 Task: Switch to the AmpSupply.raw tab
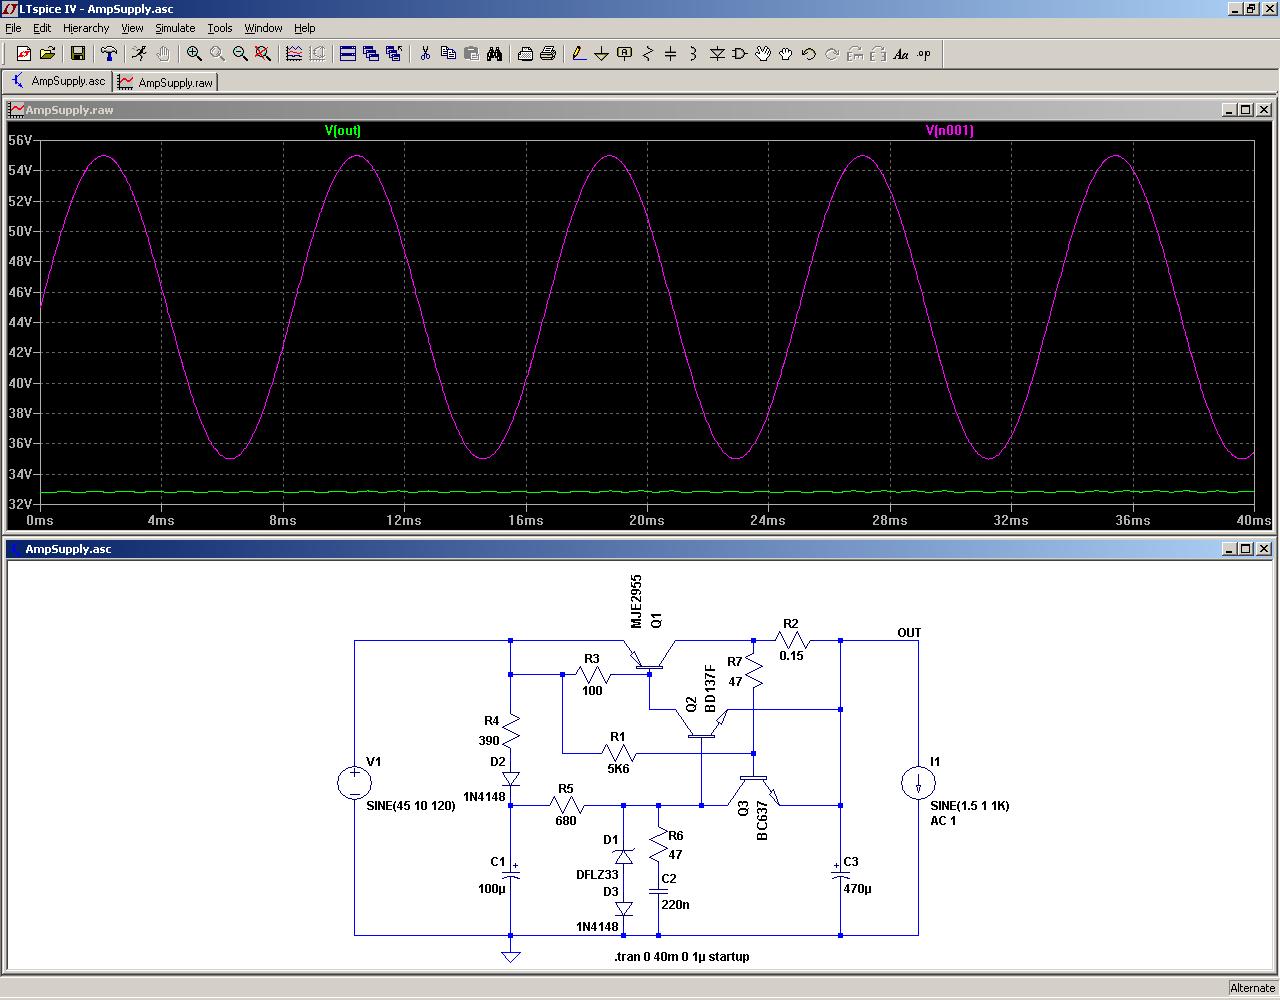166,82
